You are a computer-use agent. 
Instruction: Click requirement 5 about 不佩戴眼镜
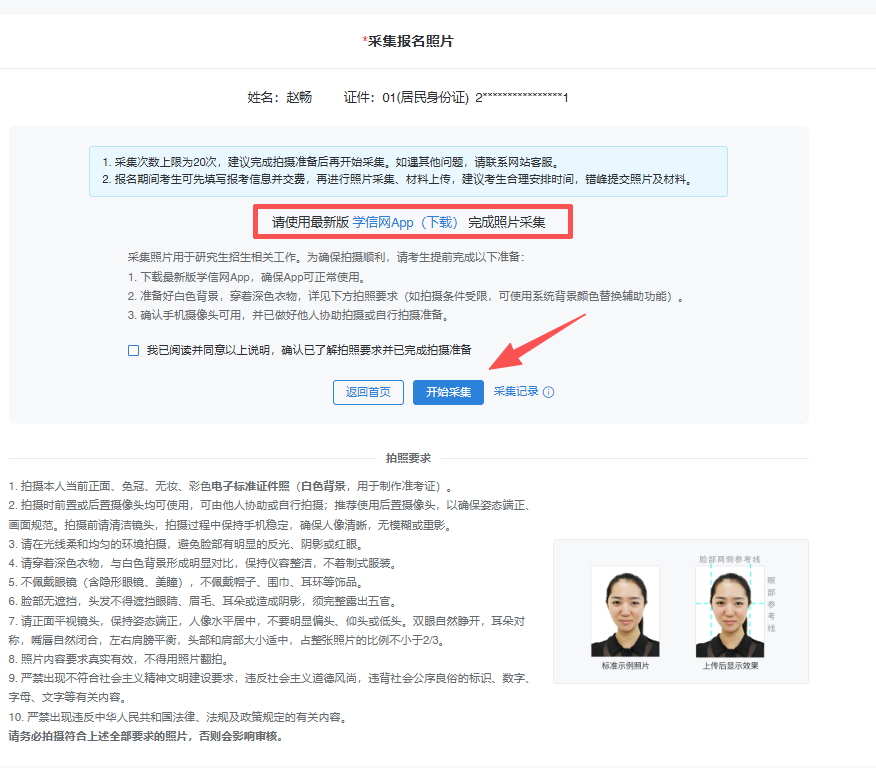pyautogui.click(x=188, y=582)
